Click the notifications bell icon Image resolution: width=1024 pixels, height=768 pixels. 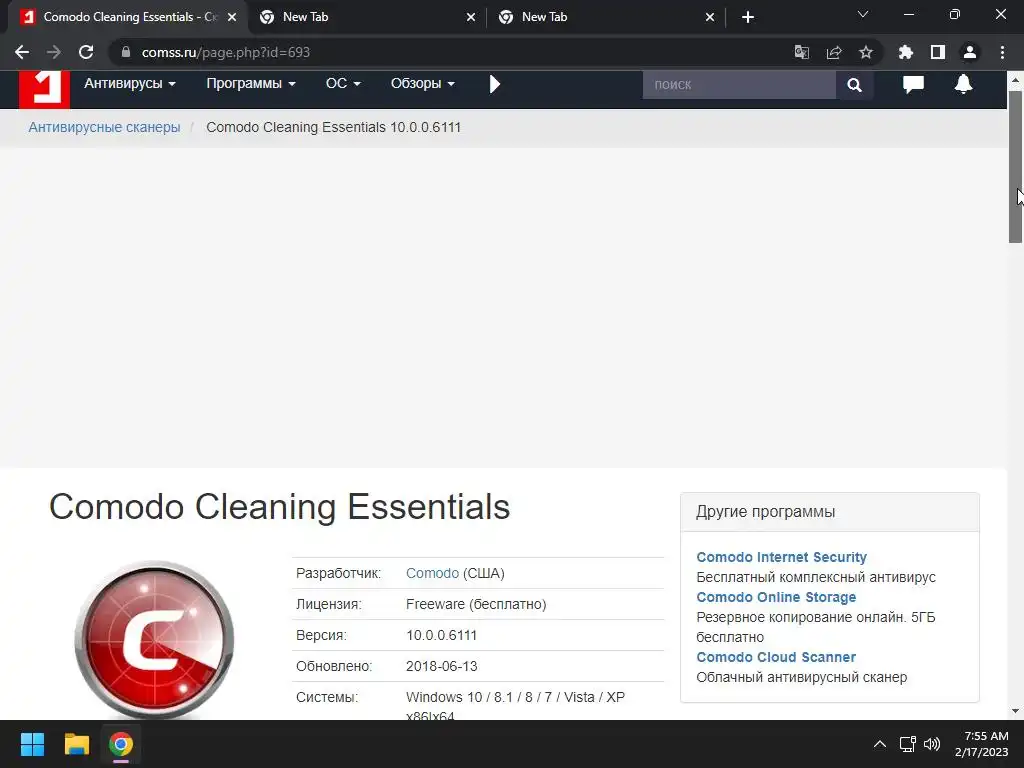[x=963, y=84]
